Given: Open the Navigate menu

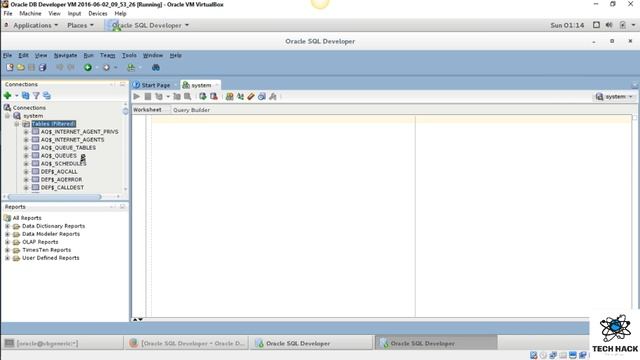Looking at the screenshot, I should pyautogui.click(x=65, y=55).
